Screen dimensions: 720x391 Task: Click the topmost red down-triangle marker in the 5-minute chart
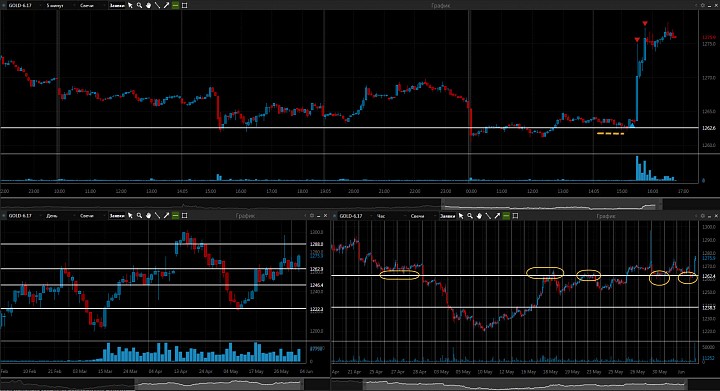point(645,23)
